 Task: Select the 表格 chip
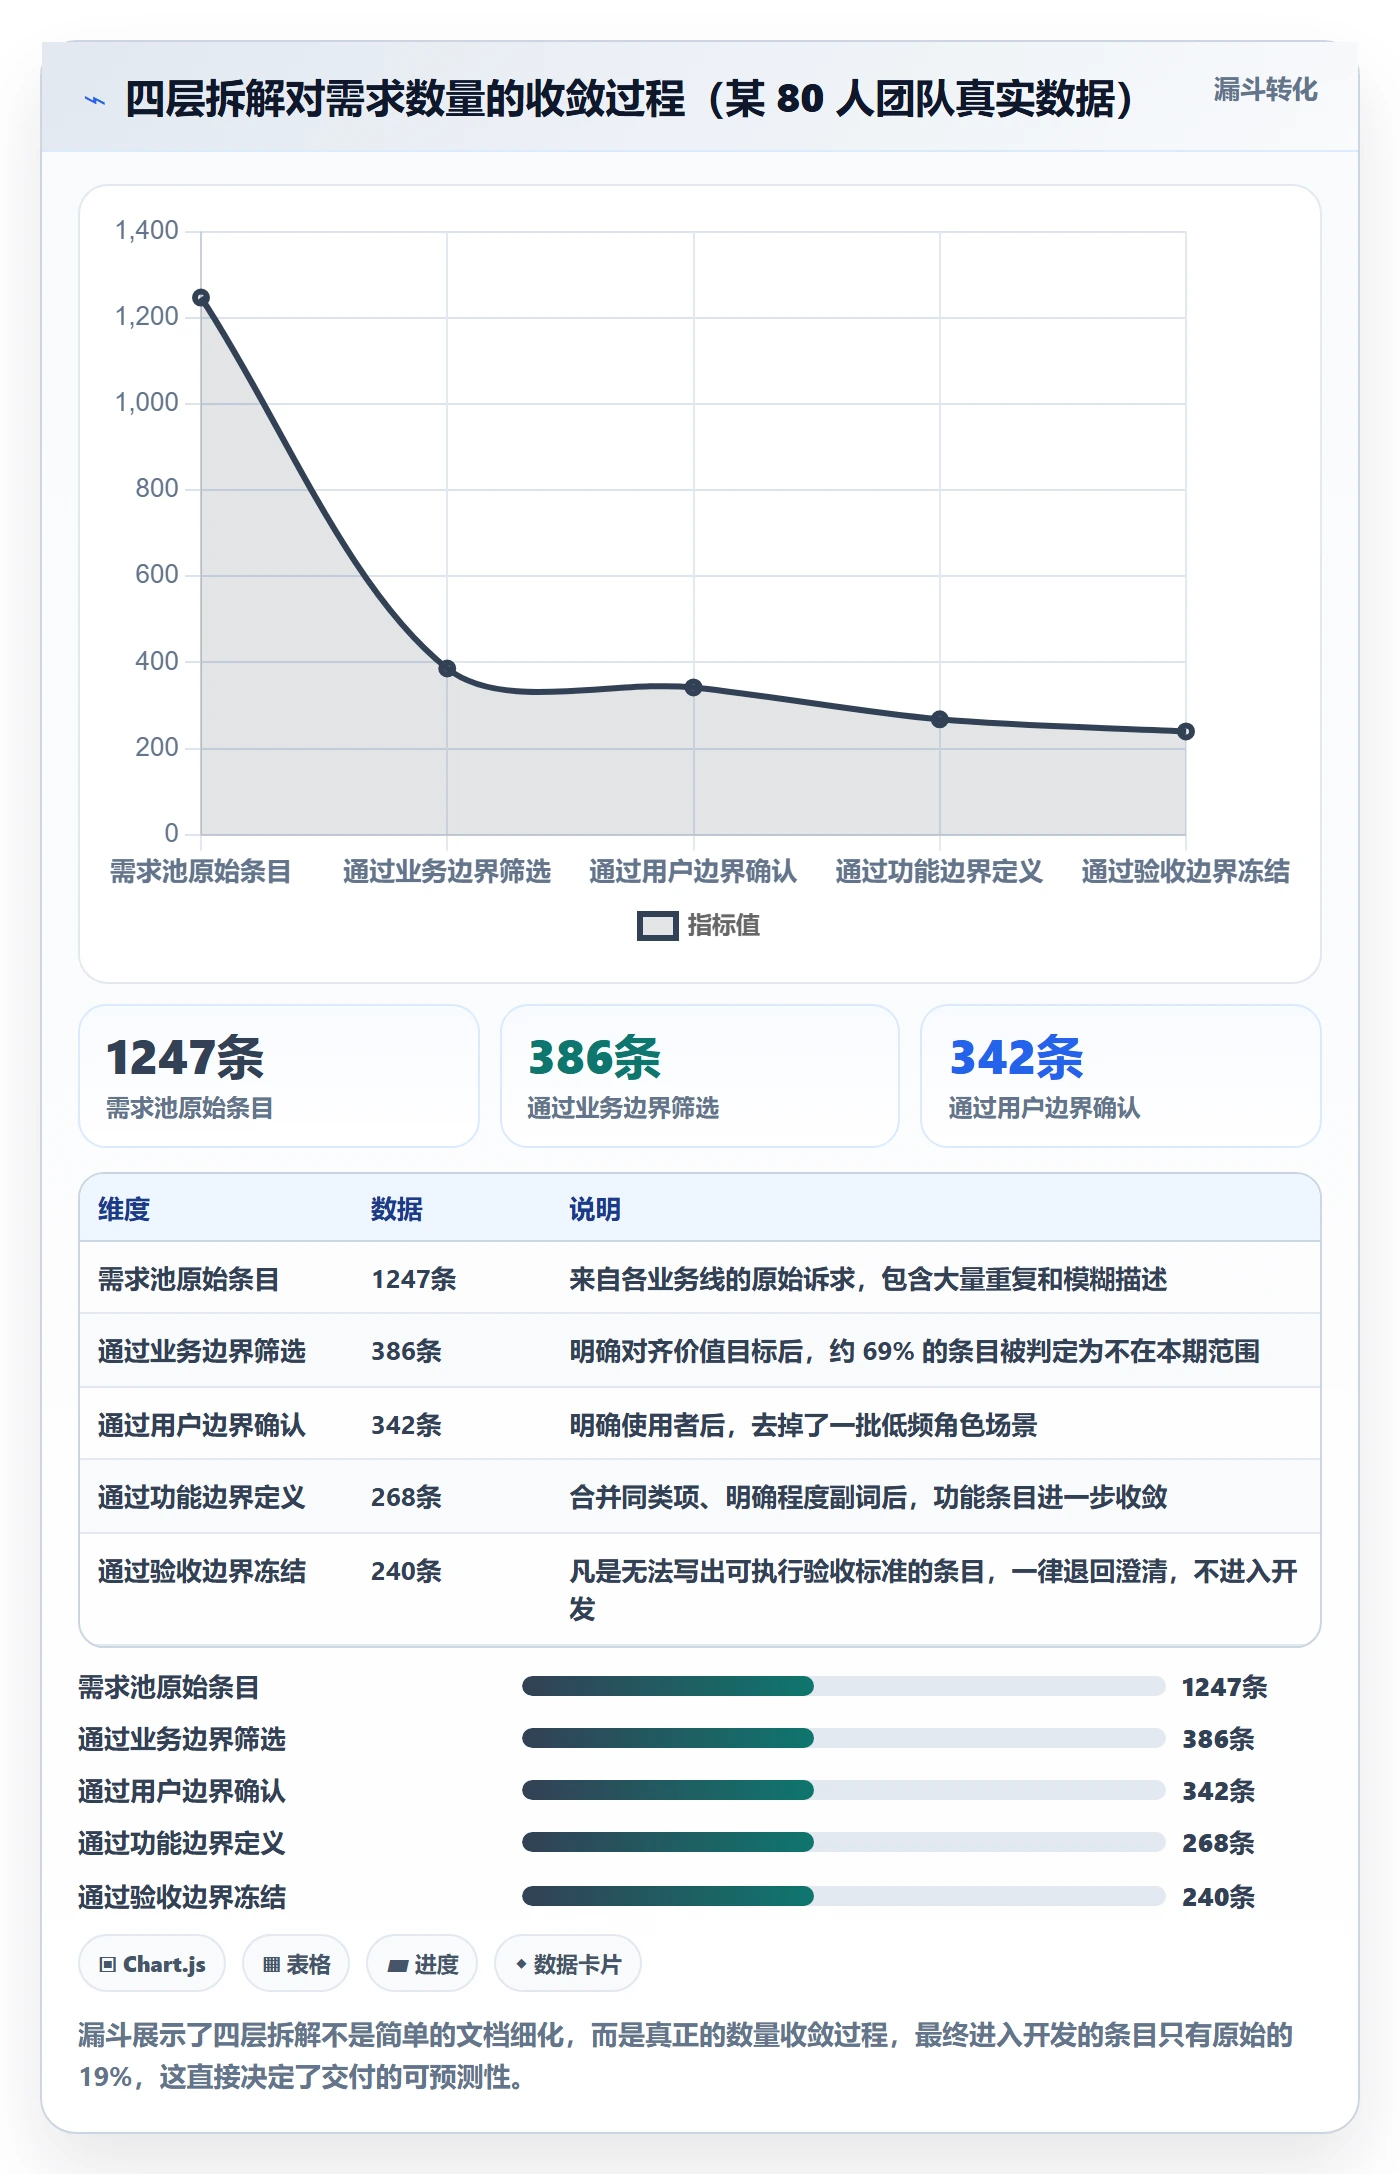[x=296, y=1964]
